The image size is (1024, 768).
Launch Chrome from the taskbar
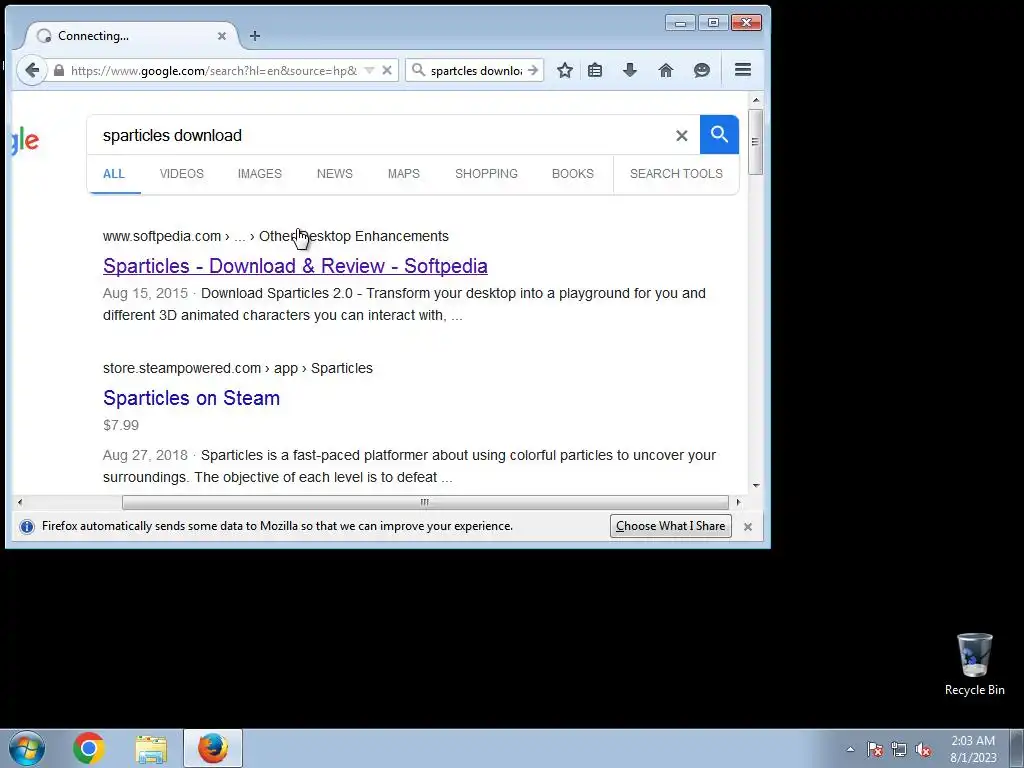click(x=89, y=748)
